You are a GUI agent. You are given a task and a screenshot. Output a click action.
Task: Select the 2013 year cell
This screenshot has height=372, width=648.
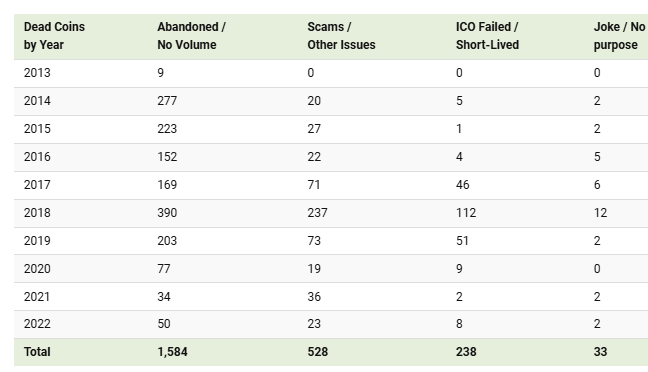click(x=37, y=73)
